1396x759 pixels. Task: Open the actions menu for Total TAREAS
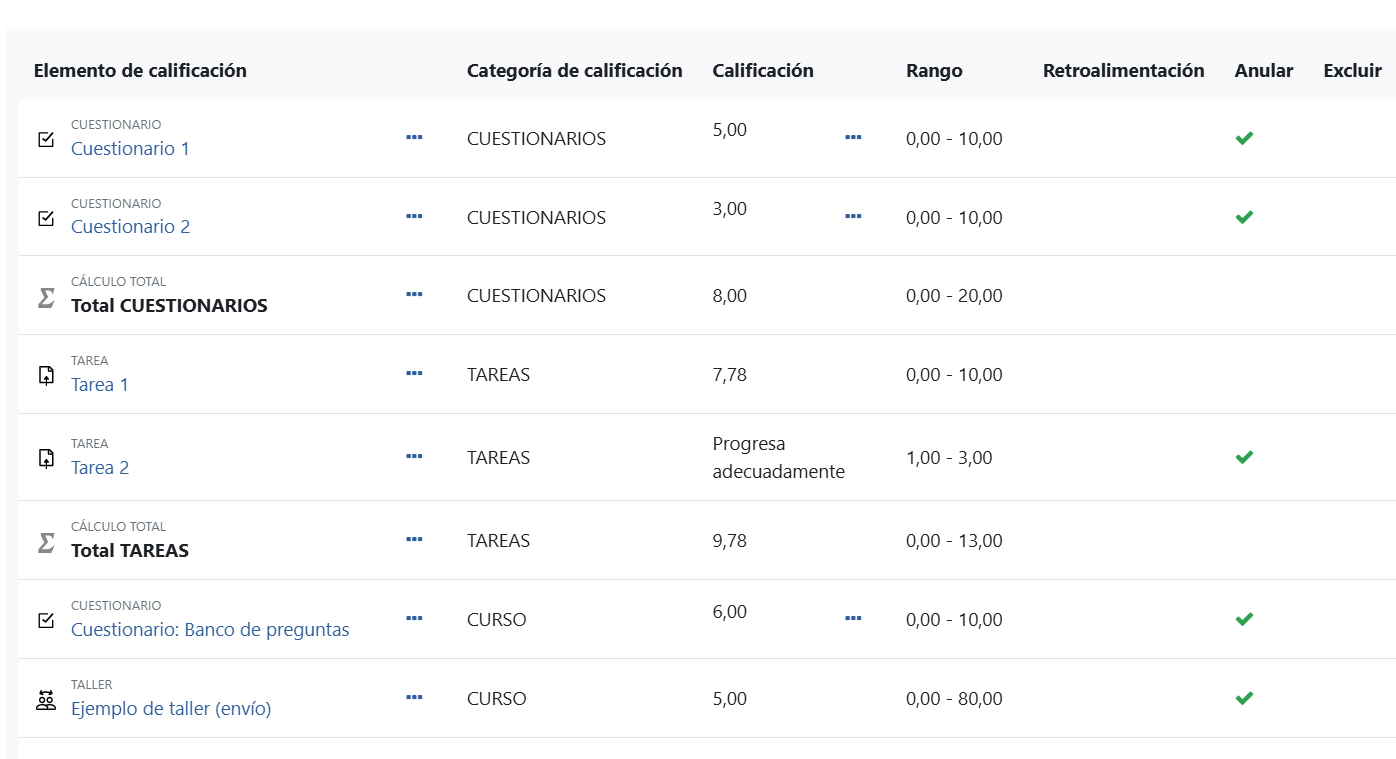(x=414, y=539)
